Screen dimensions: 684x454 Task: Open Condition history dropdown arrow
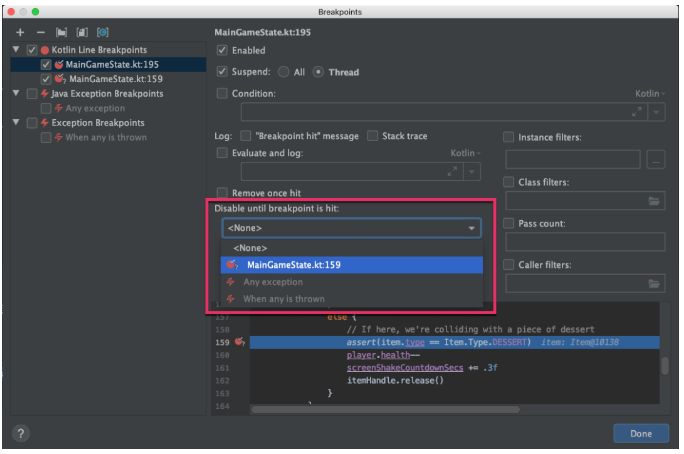[656, 112]
